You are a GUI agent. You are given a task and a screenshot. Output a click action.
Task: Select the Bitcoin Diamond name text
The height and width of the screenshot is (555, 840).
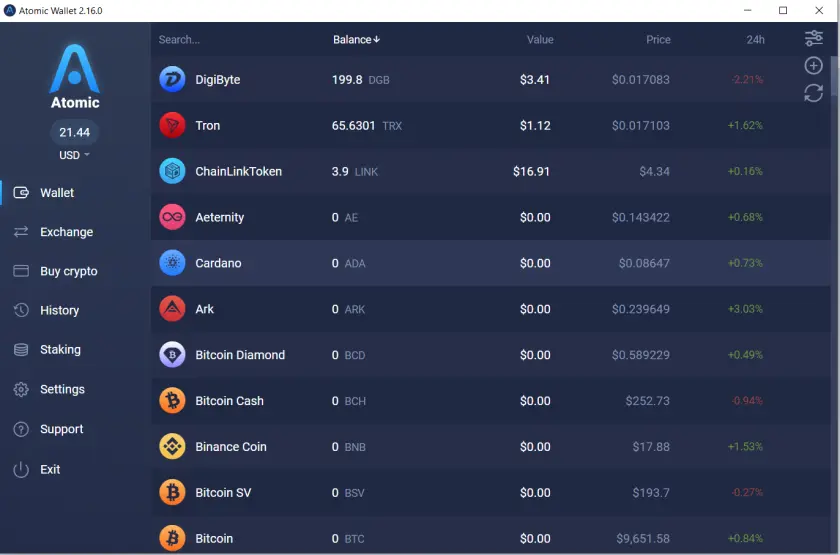pos(240,355)
